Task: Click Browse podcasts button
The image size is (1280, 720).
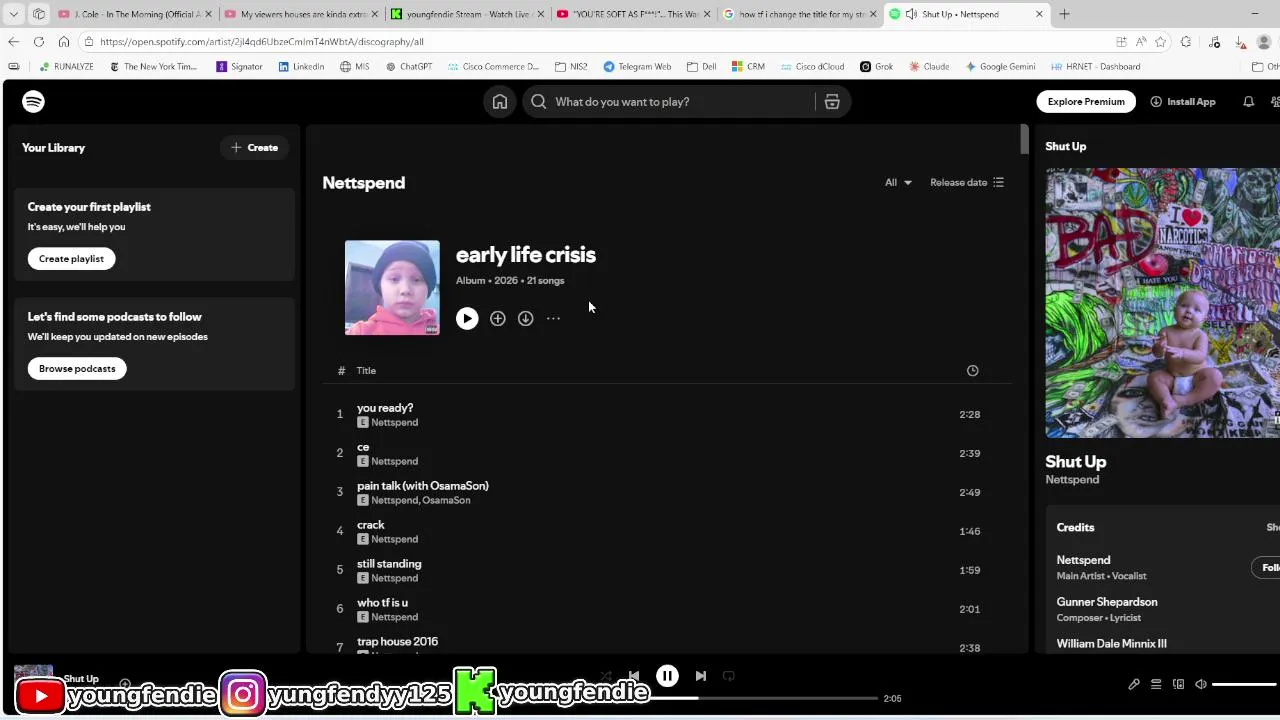Action: (77, 368)
